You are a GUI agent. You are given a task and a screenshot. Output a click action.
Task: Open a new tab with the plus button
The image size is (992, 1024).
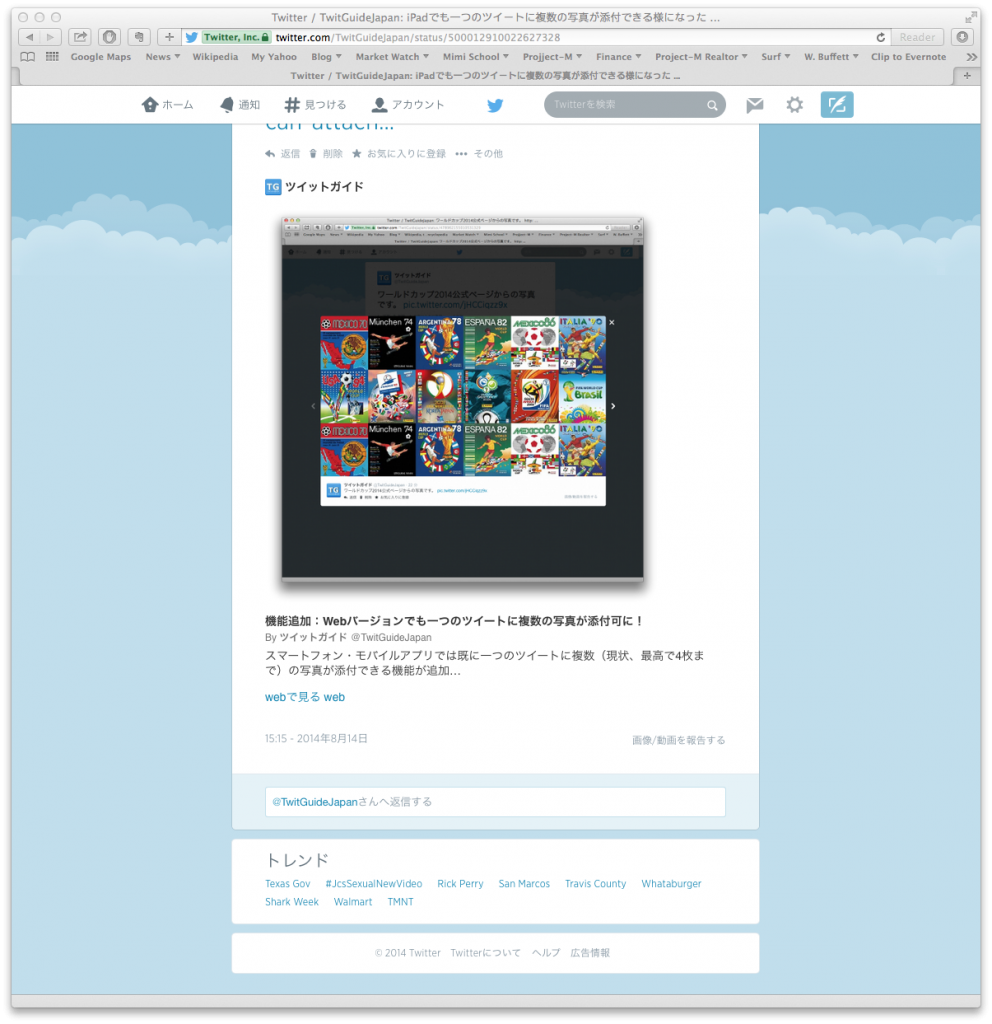tap(967, 76)
